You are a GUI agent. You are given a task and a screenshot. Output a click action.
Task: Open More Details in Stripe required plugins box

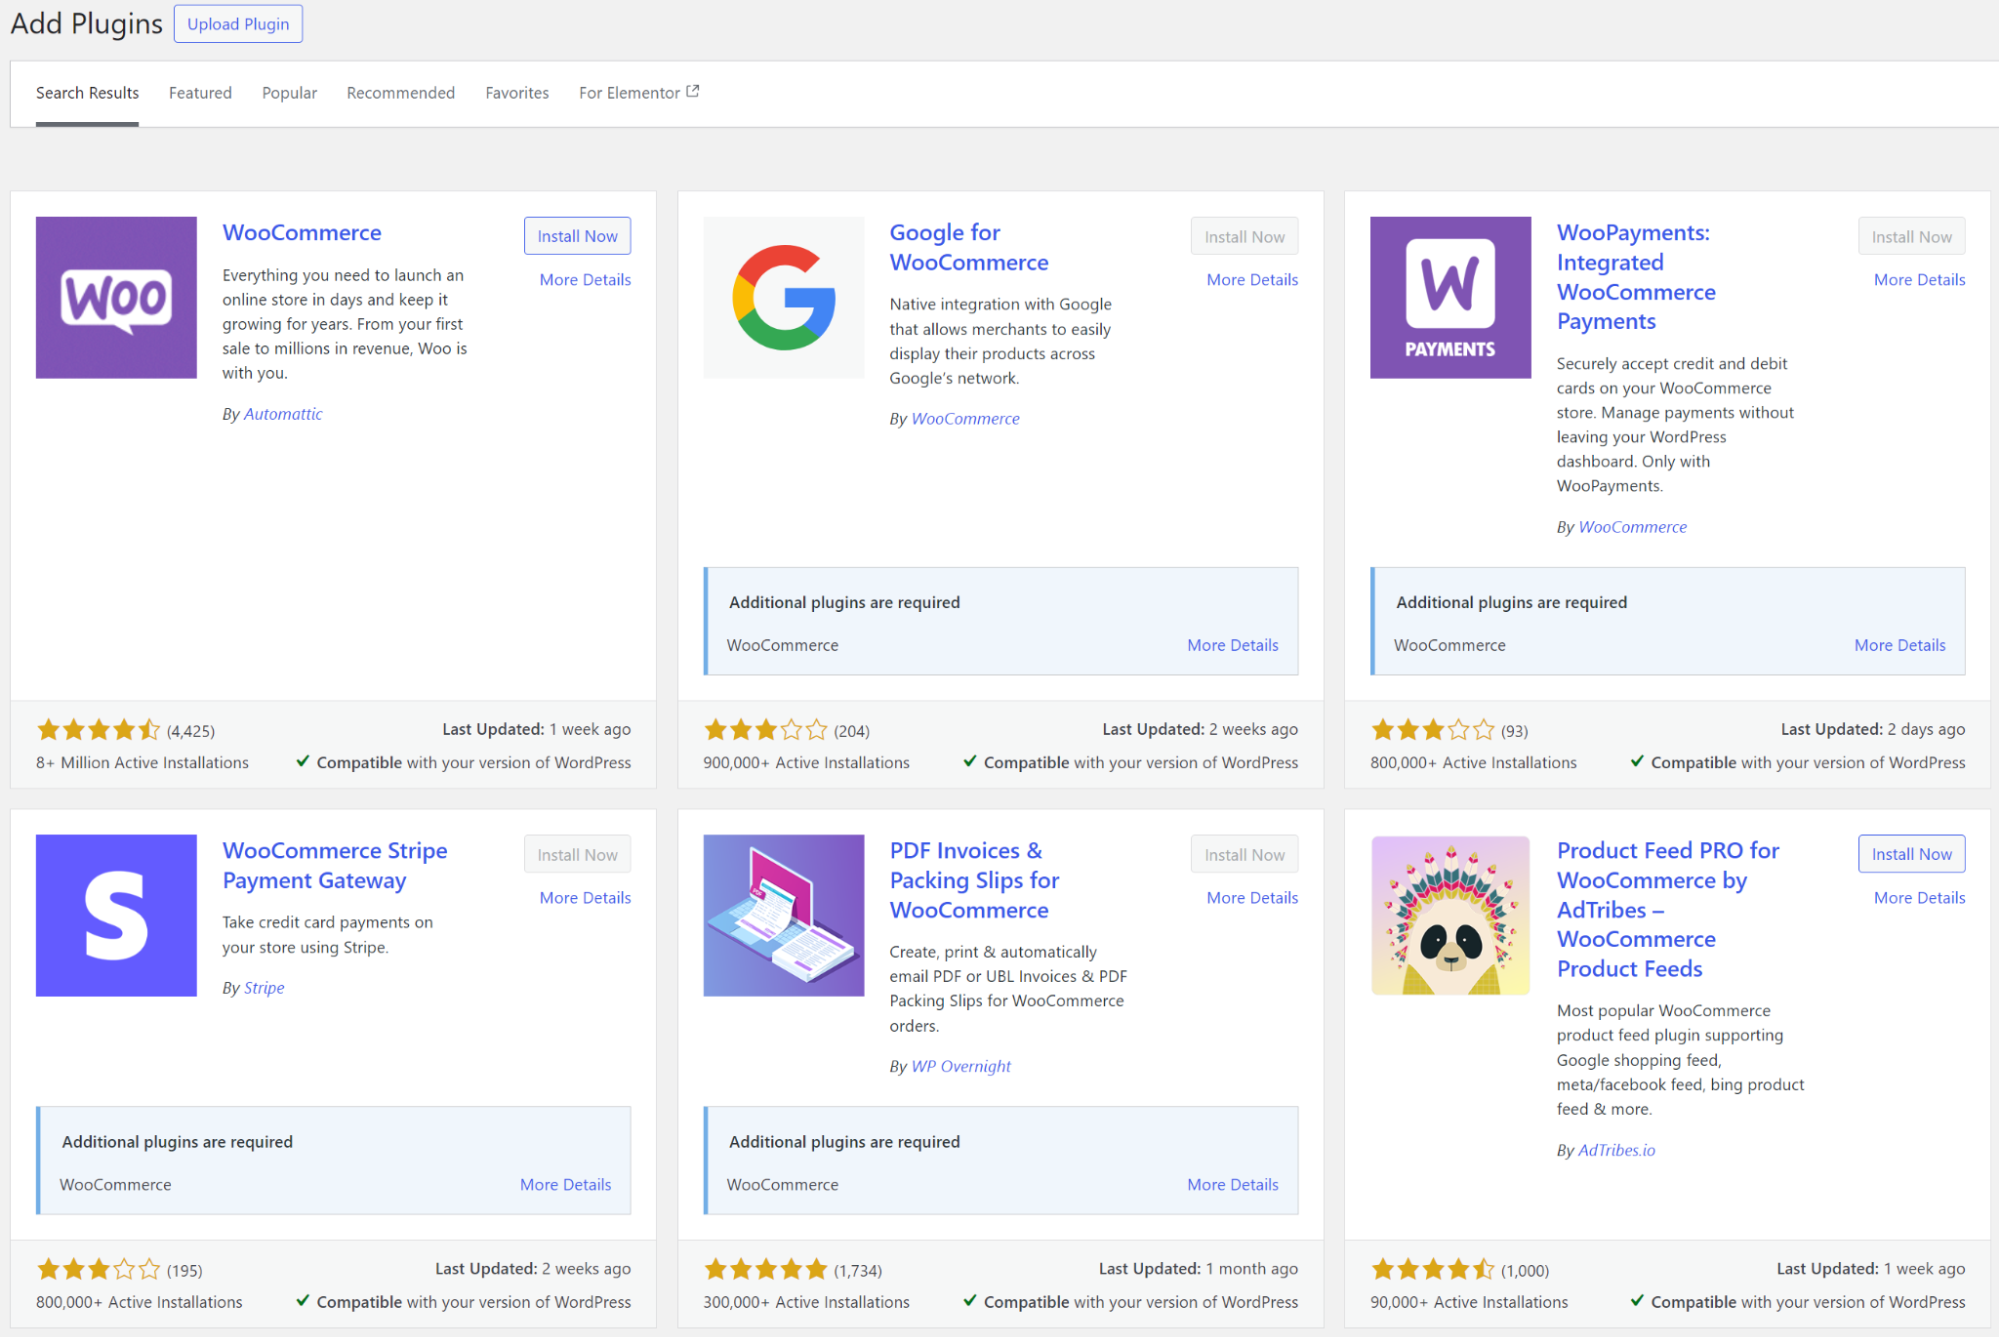tap(565, 1184)
